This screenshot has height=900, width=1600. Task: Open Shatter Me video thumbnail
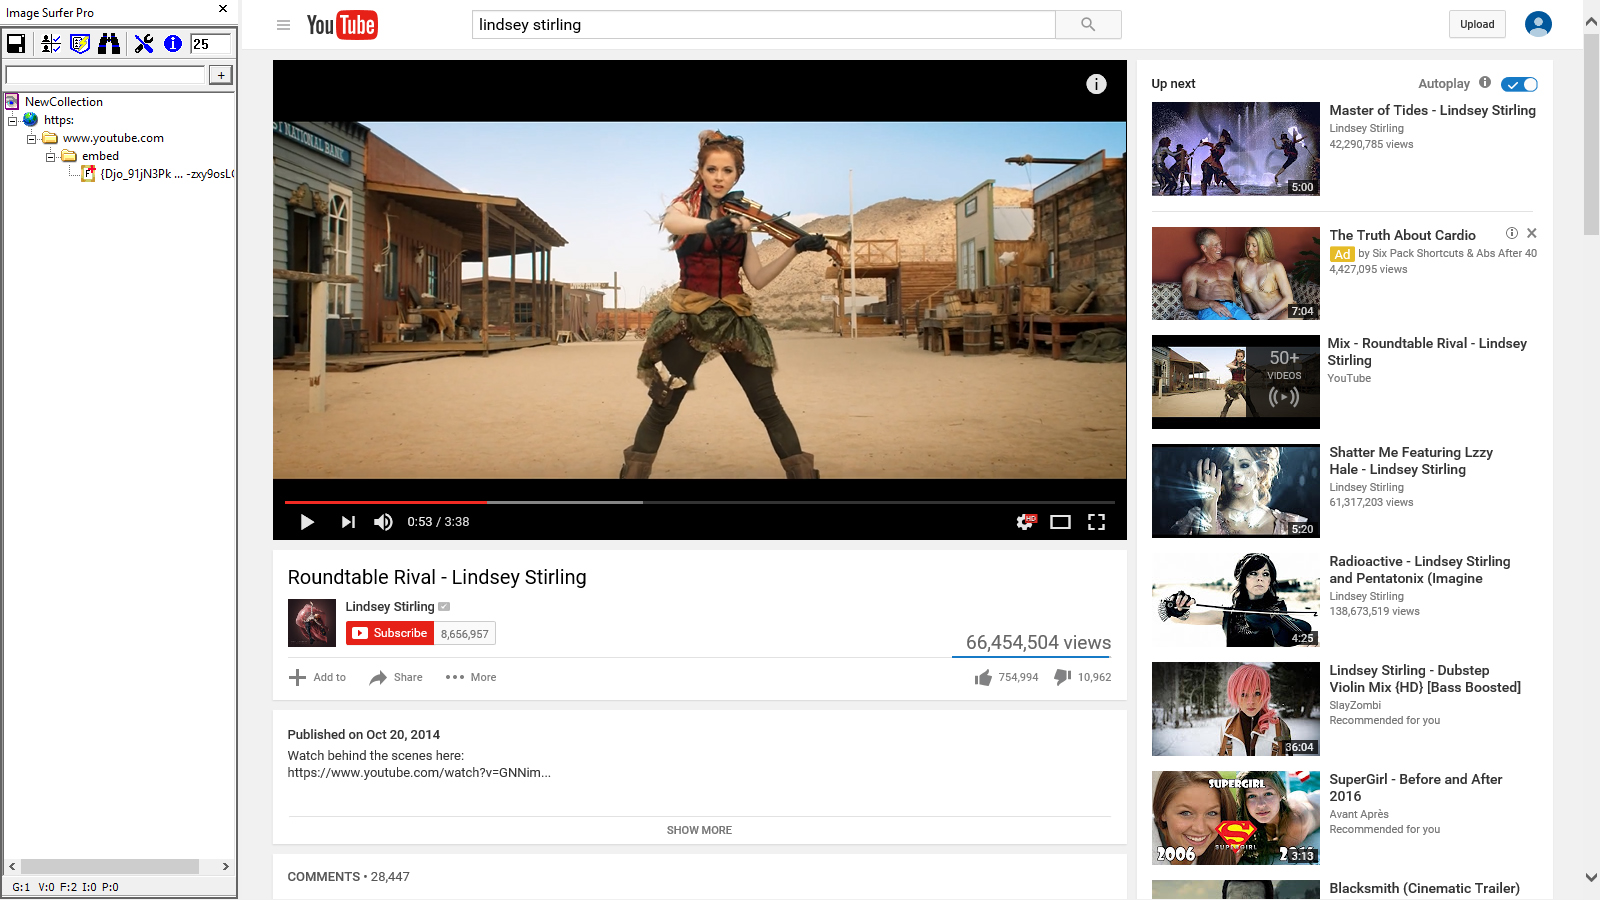click(1236, 491)
